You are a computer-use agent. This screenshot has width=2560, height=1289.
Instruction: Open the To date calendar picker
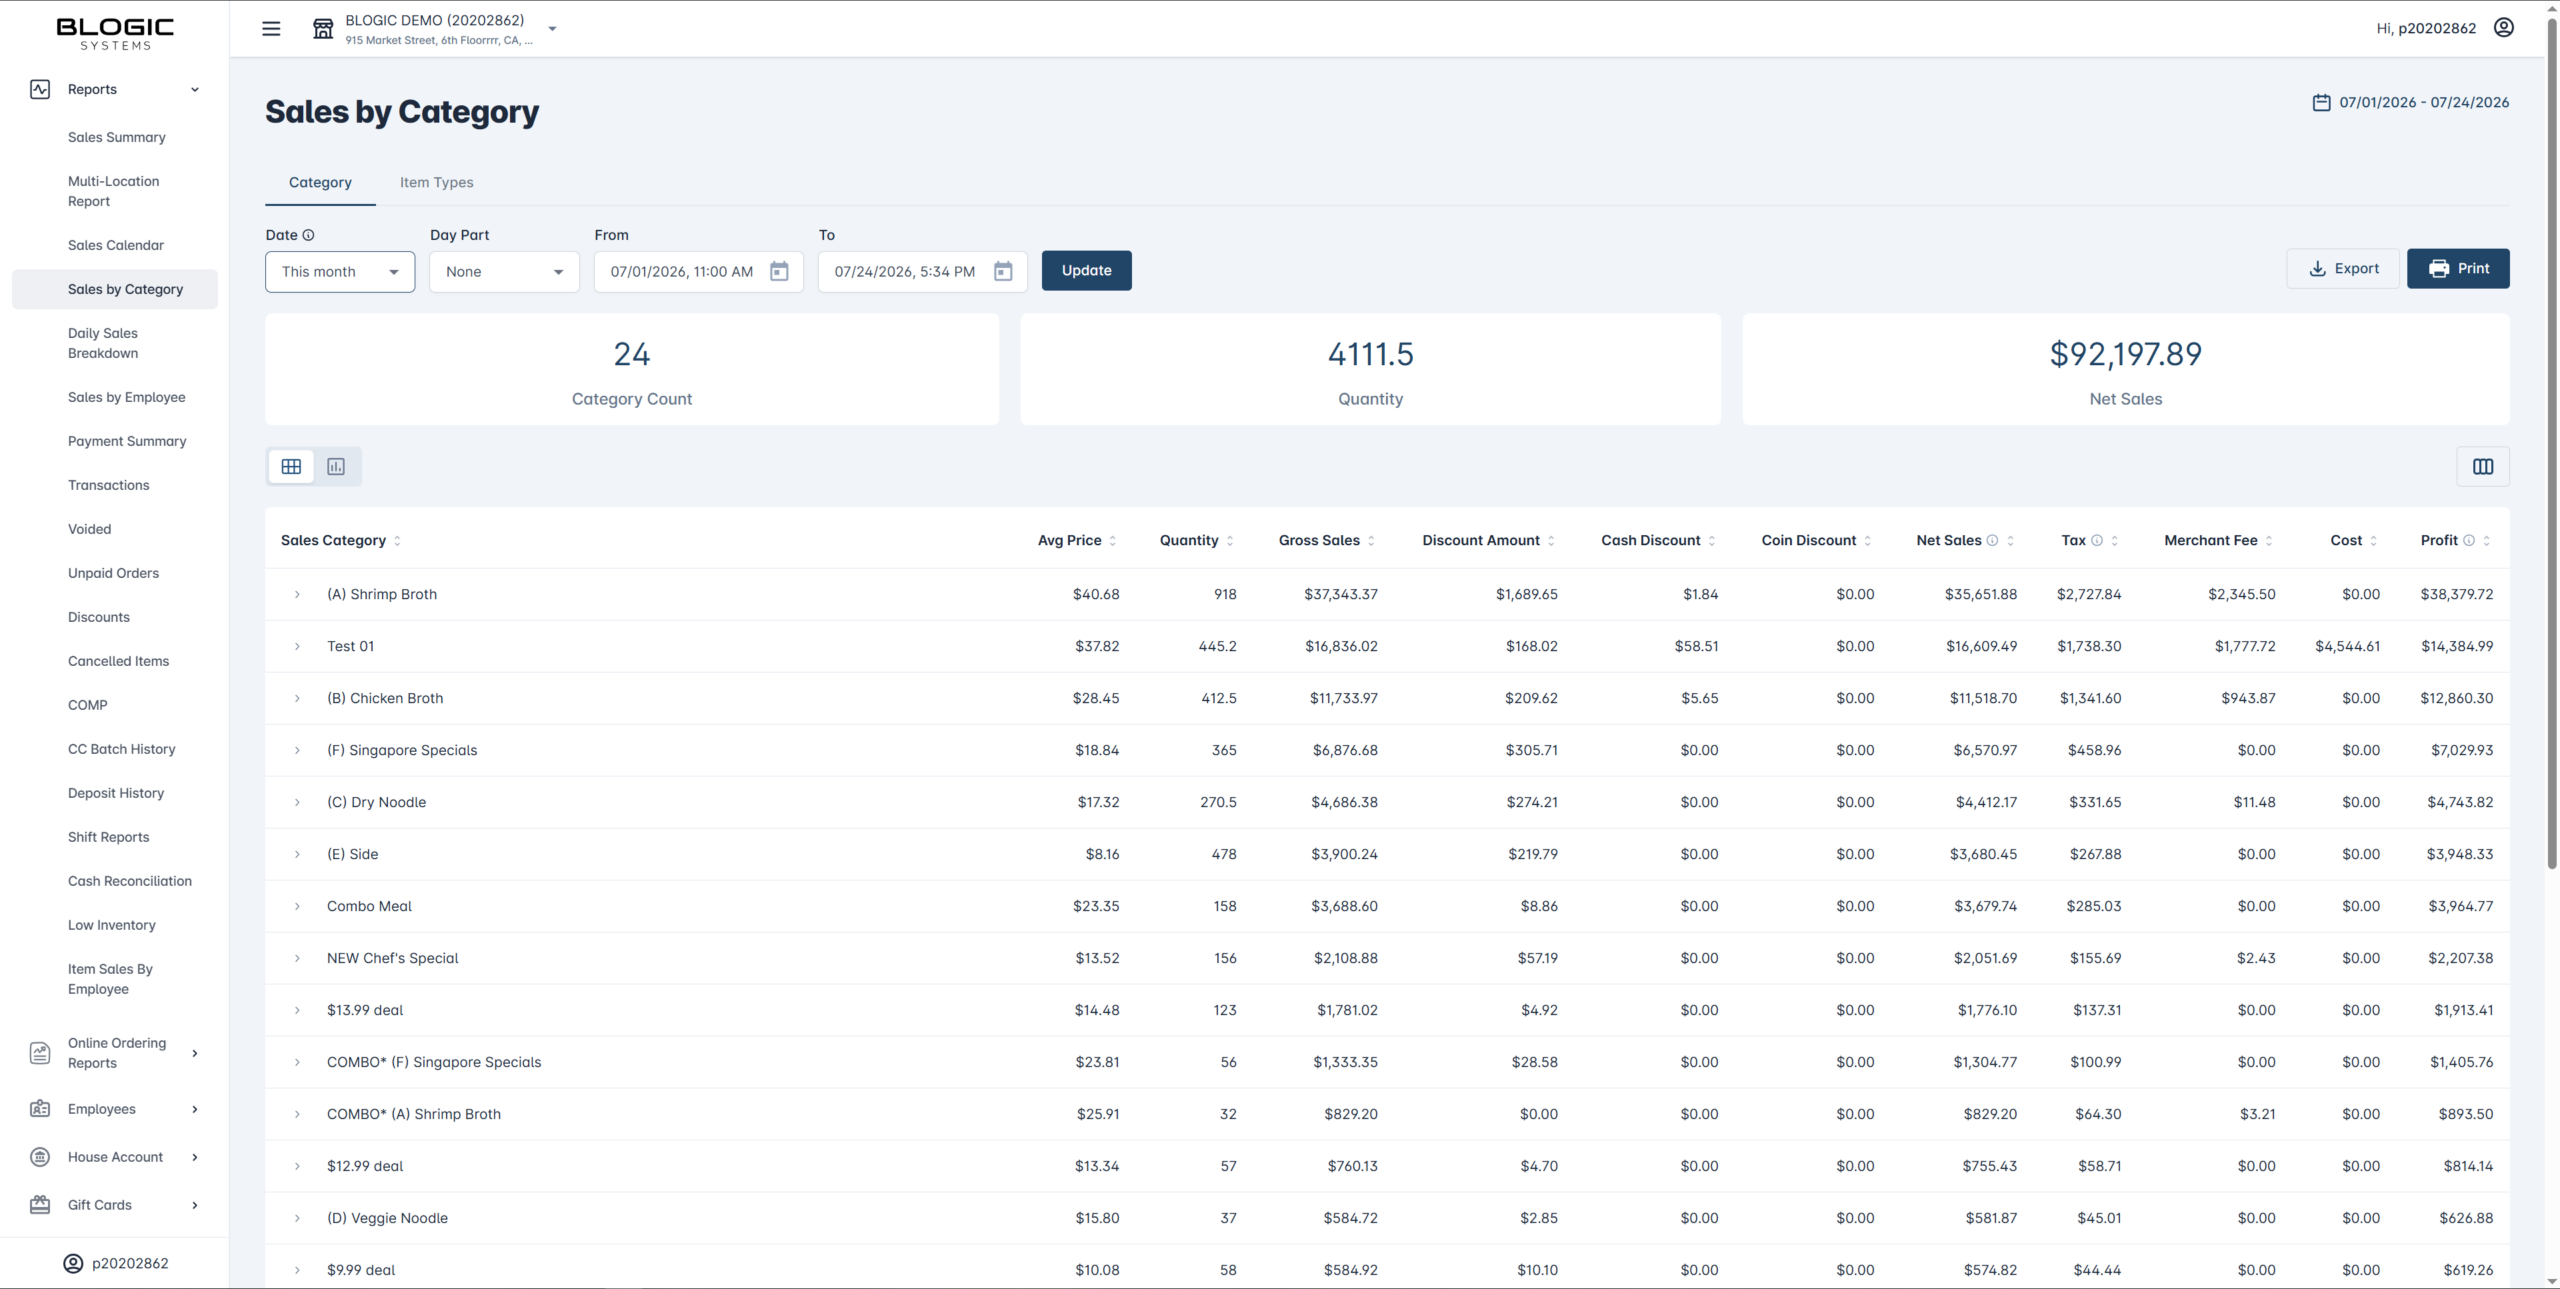coord(1003,271)
